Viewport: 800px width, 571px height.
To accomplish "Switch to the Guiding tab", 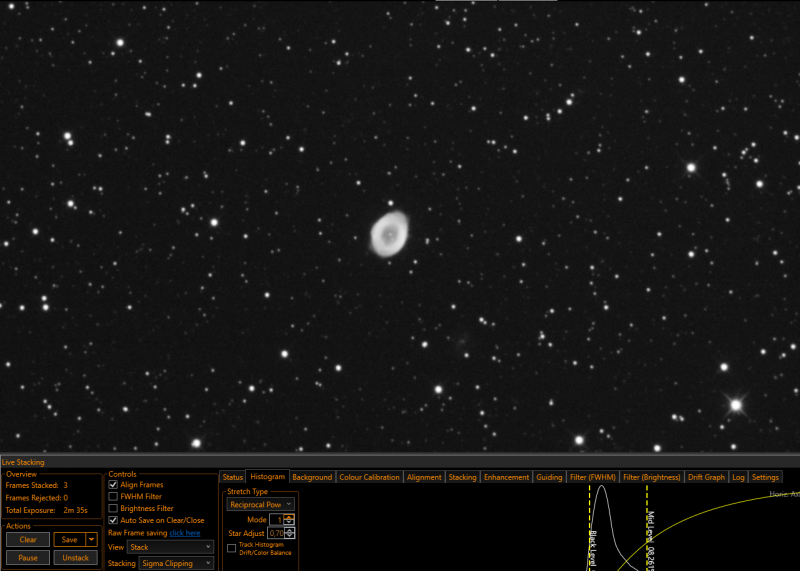I will [x=549, y=477].
